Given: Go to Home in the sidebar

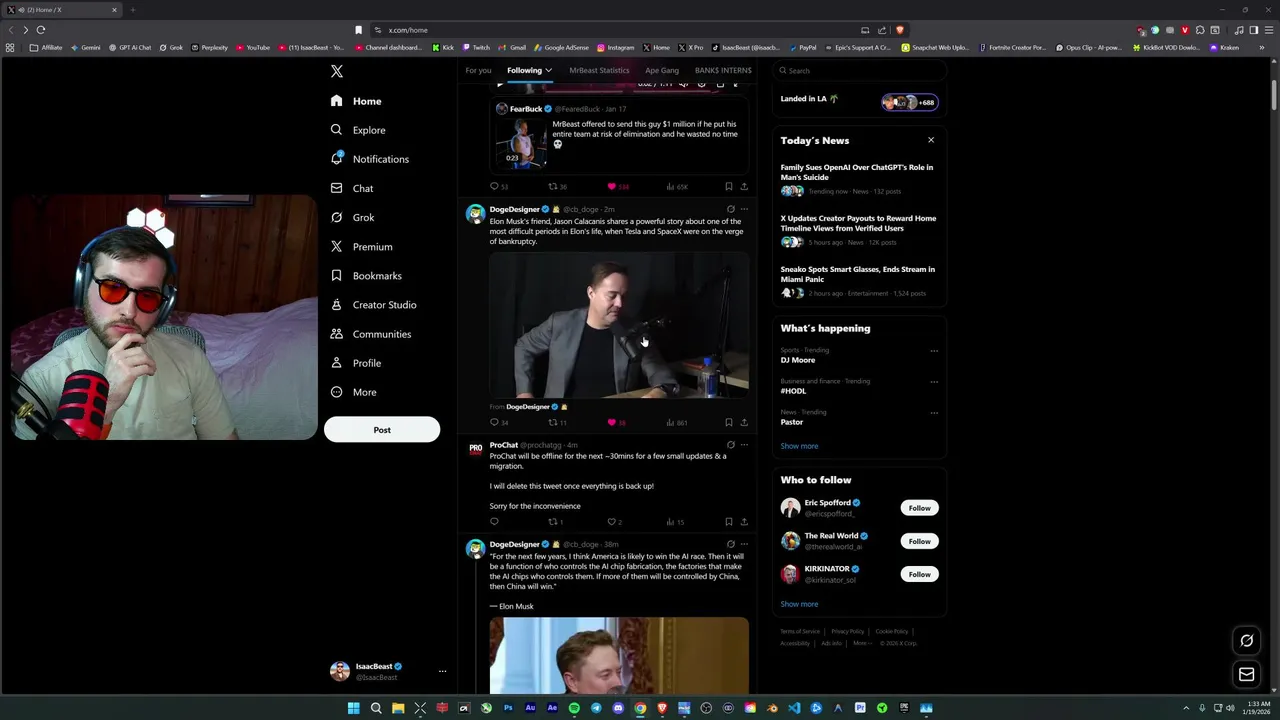Looking at the screenshot, I should point(356,101).
